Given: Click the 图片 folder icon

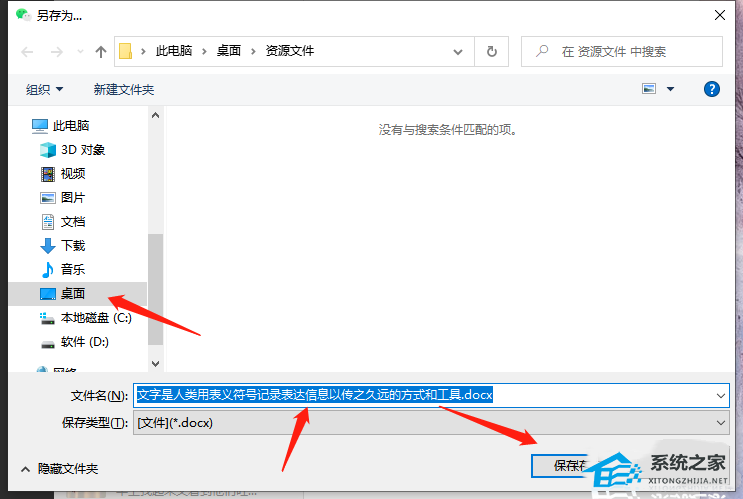Looking at the screenshot, I should 47,198.
